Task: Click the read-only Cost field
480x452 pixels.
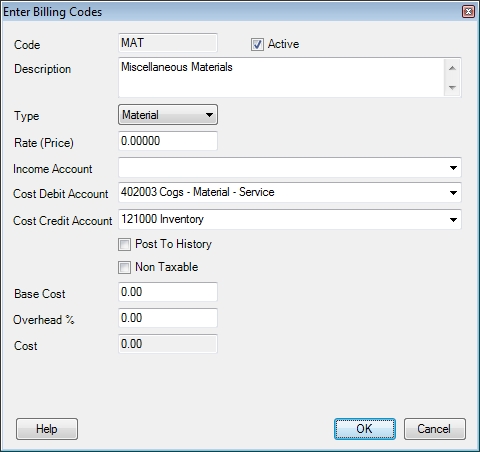Action: tap(168, 344)
